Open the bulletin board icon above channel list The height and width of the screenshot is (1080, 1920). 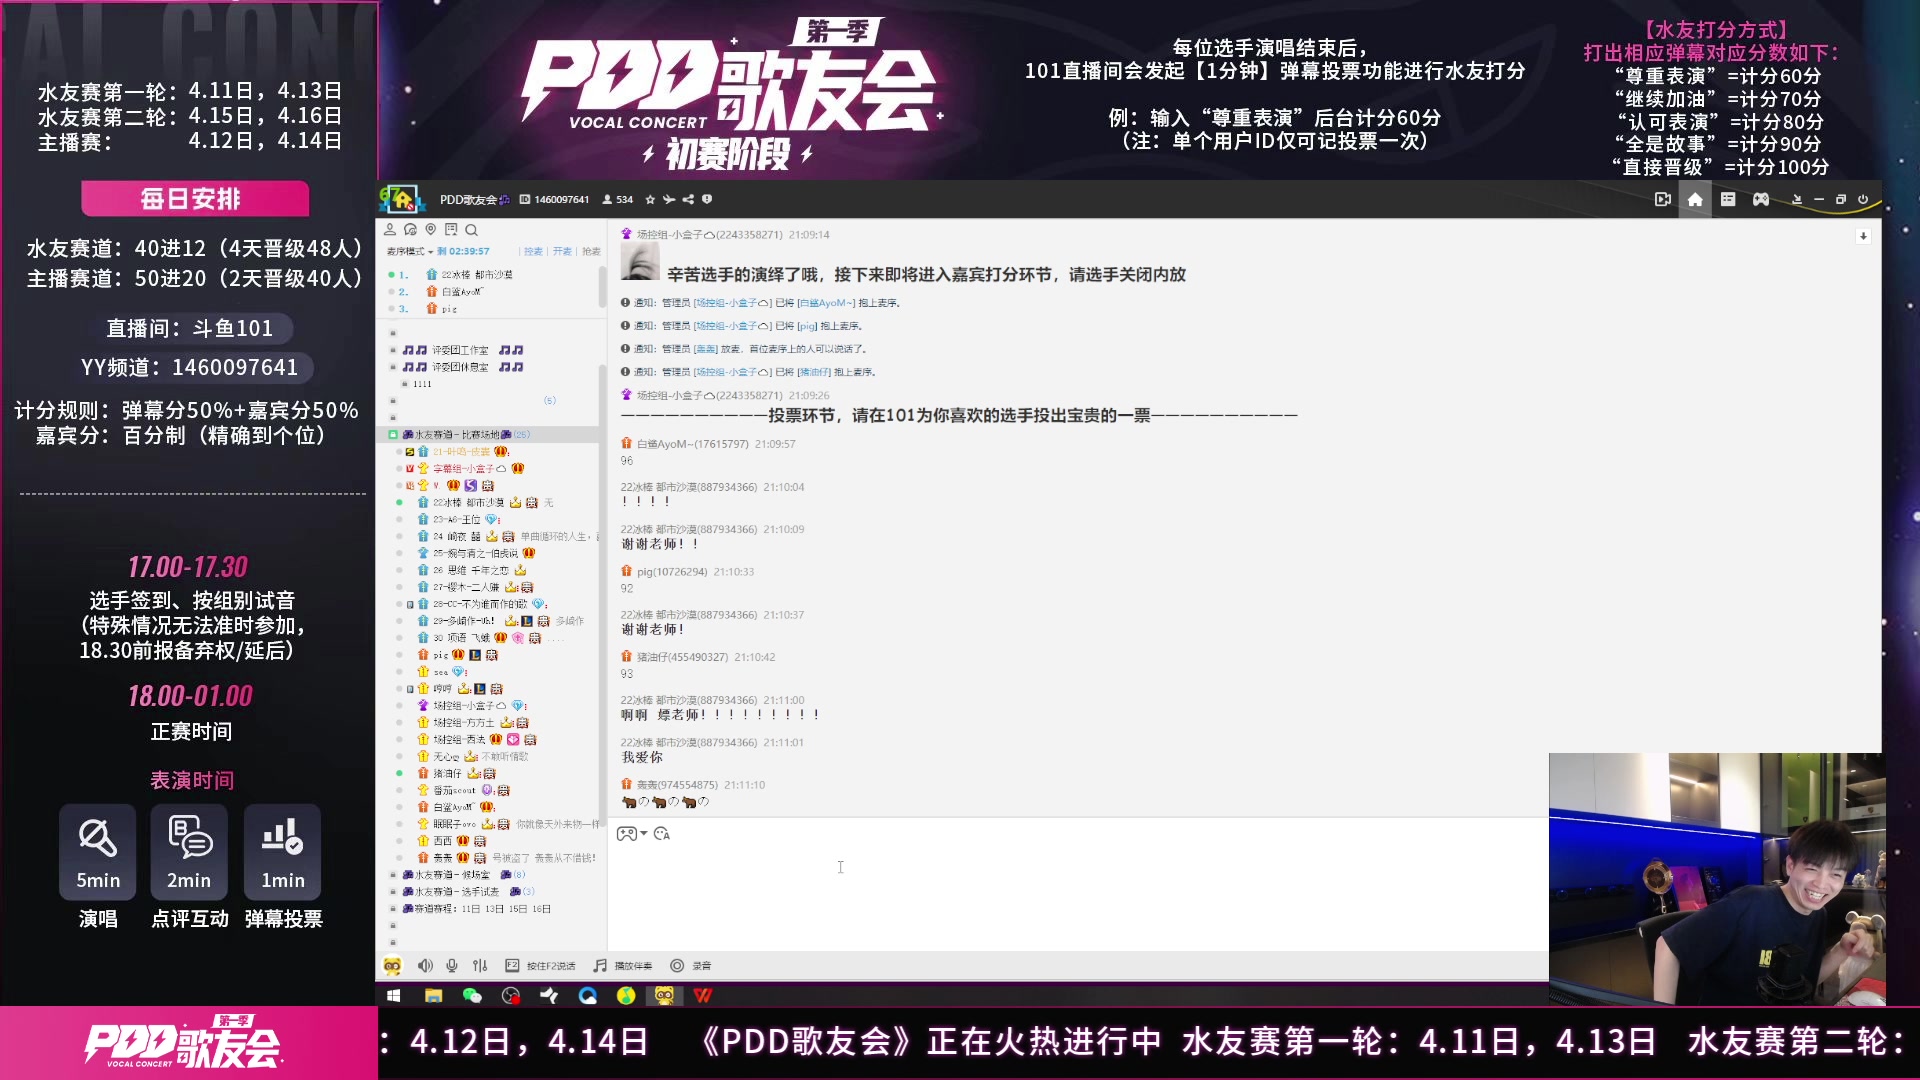click(x=451, y=229)
